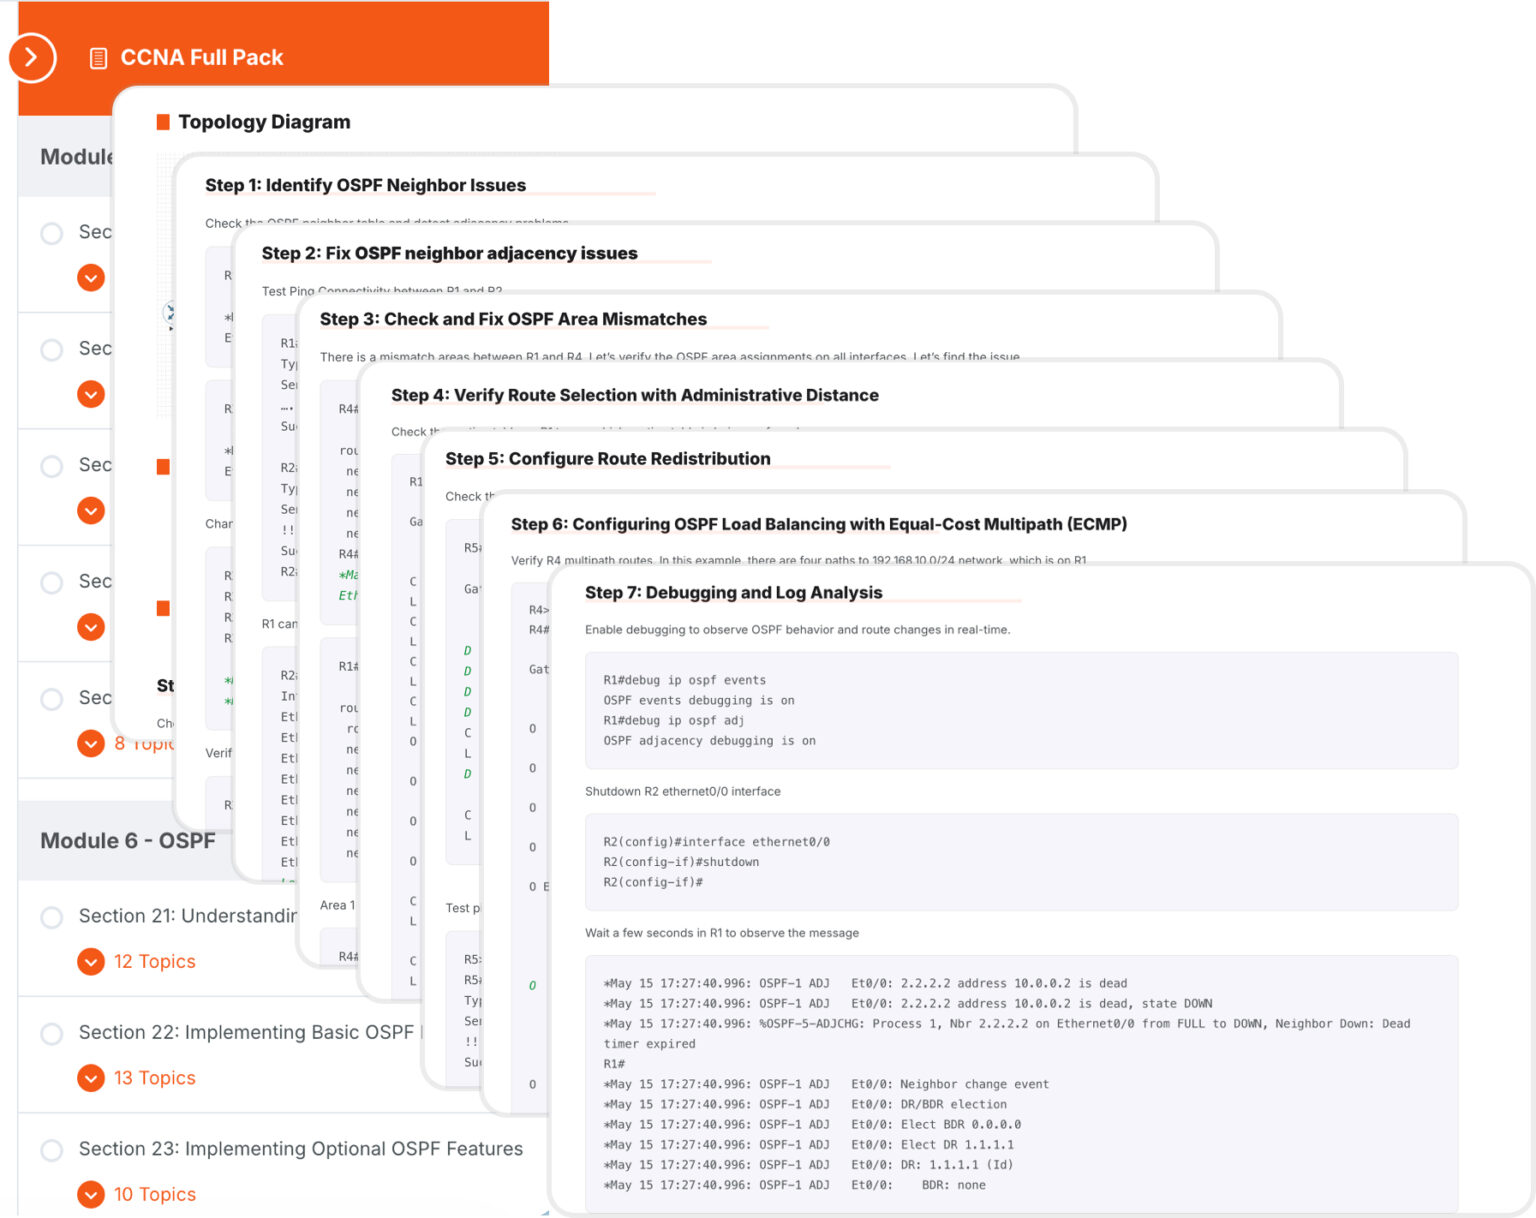Toggle the Section 21 completion circle
The height and width of the screenshot is (1218, 1536).
click(x=52, y=917)
